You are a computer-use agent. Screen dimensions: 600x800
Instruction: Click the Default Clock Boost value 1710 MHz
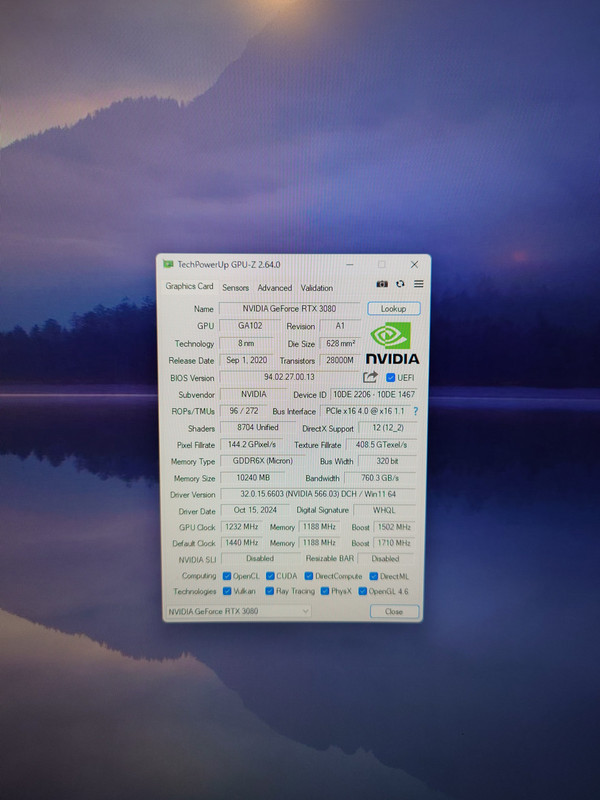394,542
